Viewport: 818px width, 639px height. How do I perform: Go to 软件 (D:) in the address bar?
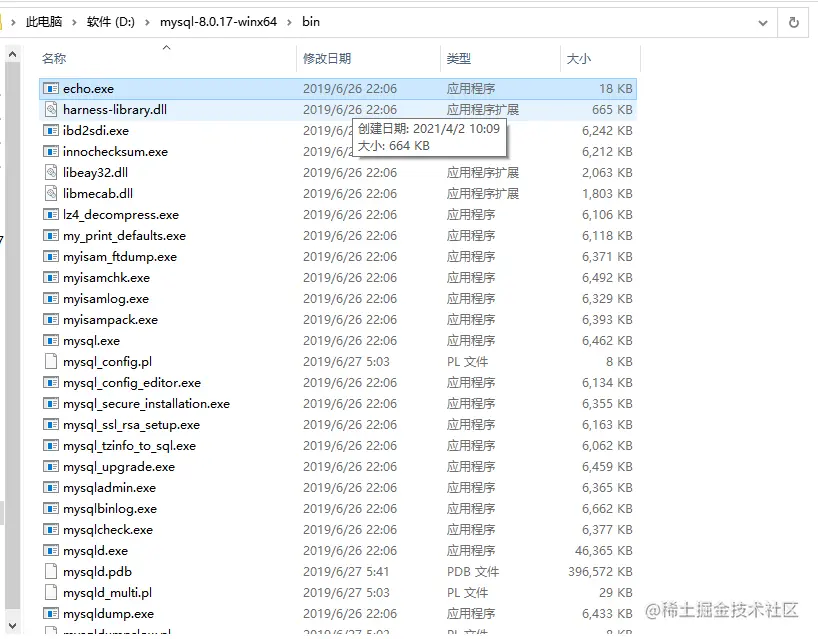point(111,22)
